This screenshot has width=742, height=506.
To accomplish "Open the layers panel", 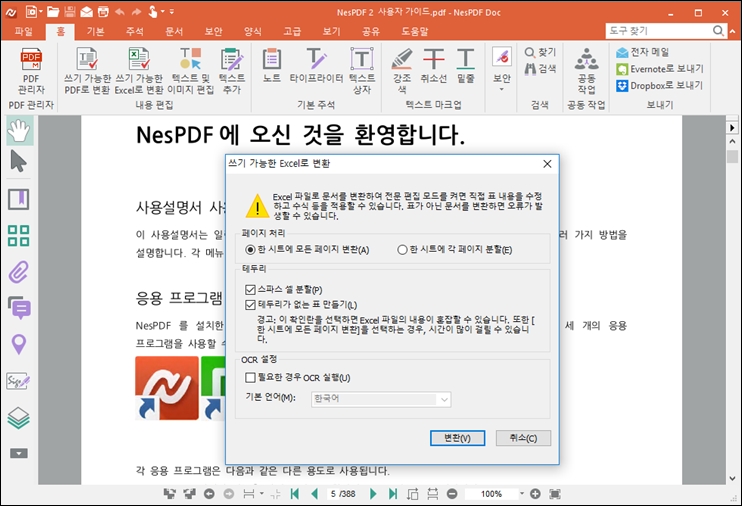I will coord(19,417).
